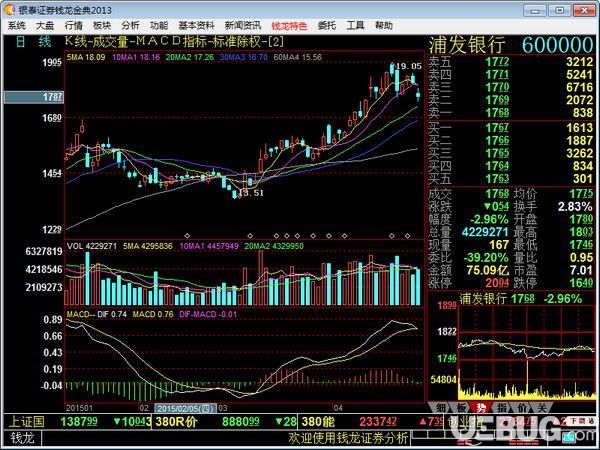Screen dimensions: 600x450
Task: Click the stock code 600000
Action: (558, 46)
